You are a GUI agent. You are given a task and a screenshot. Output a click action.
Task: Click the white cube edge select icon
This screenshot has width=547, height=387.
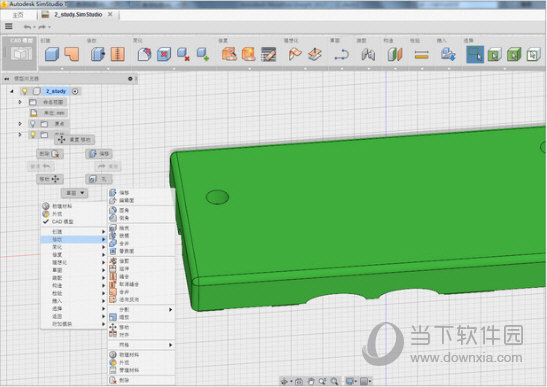(x=533, y=55)
